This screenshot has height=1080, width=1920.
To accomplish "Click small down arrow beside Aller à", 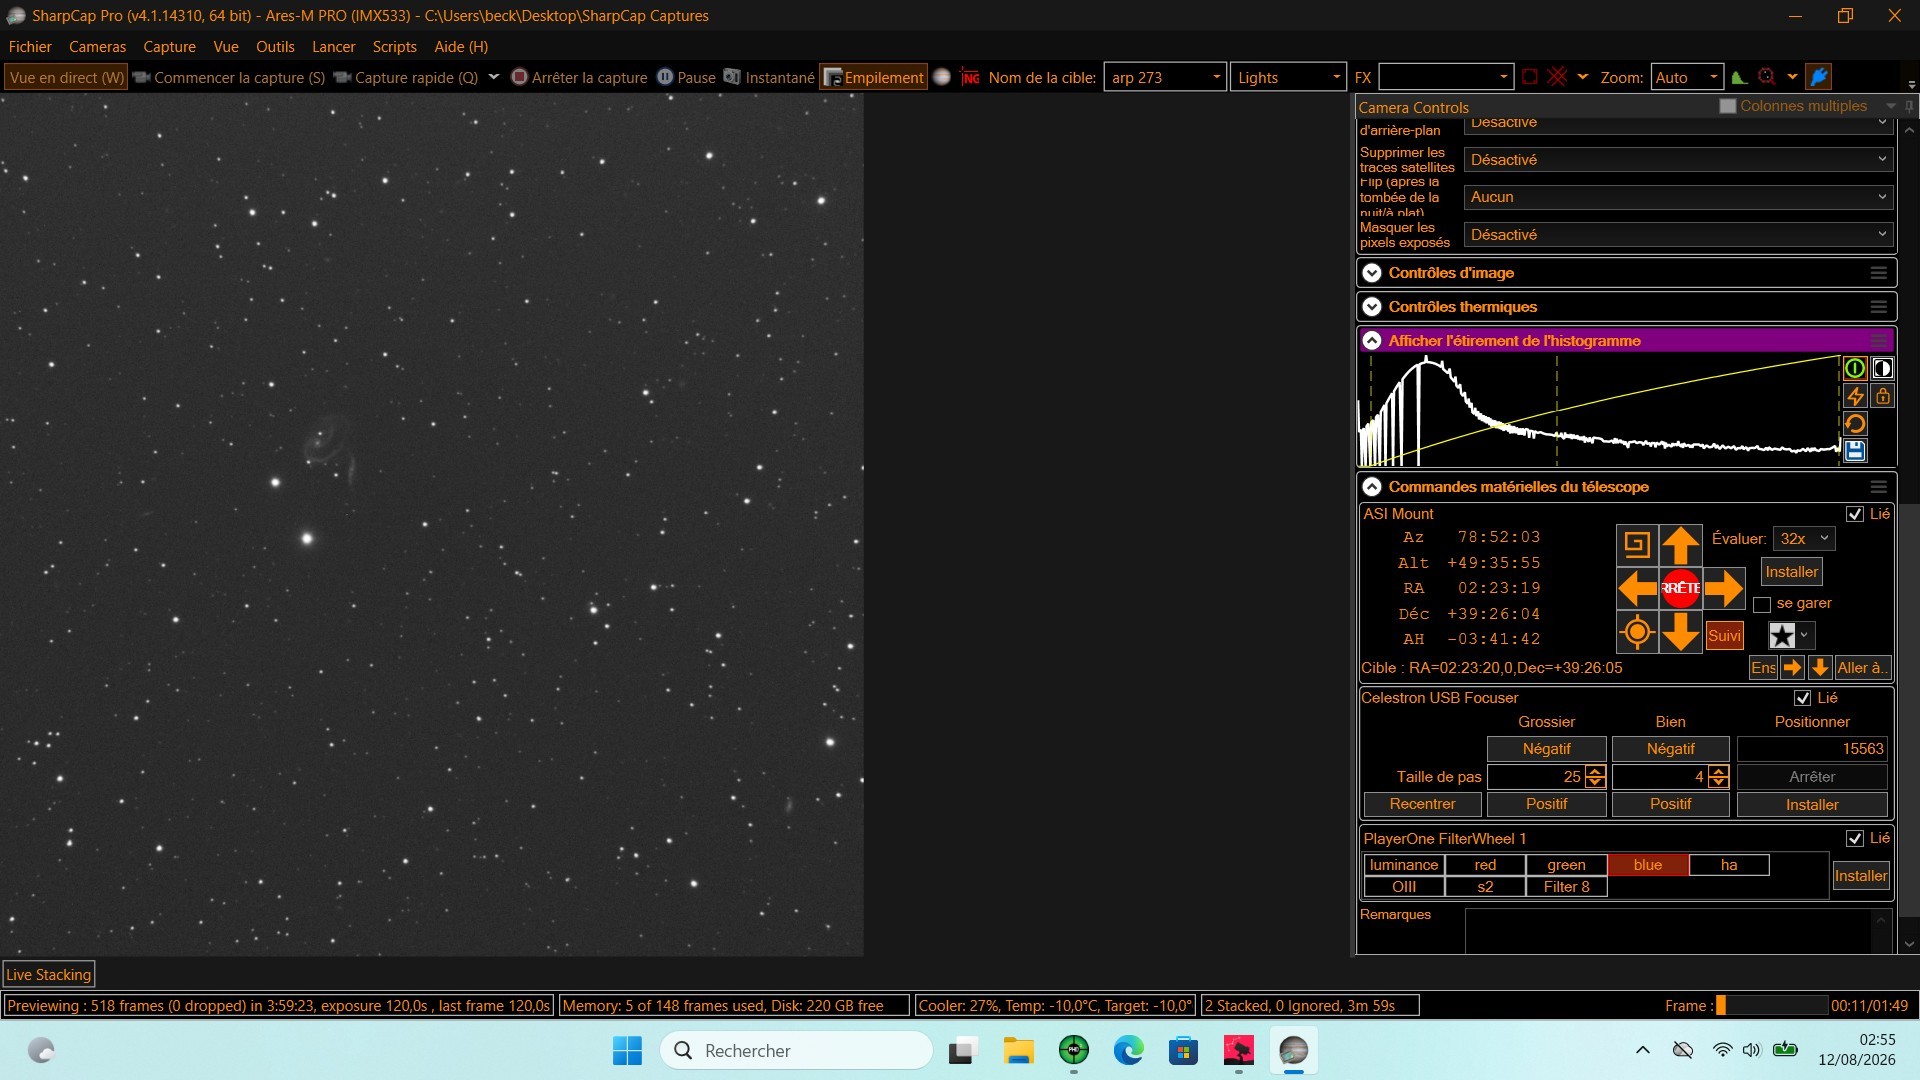I will pyautogui.click(x=1820, y=668).
